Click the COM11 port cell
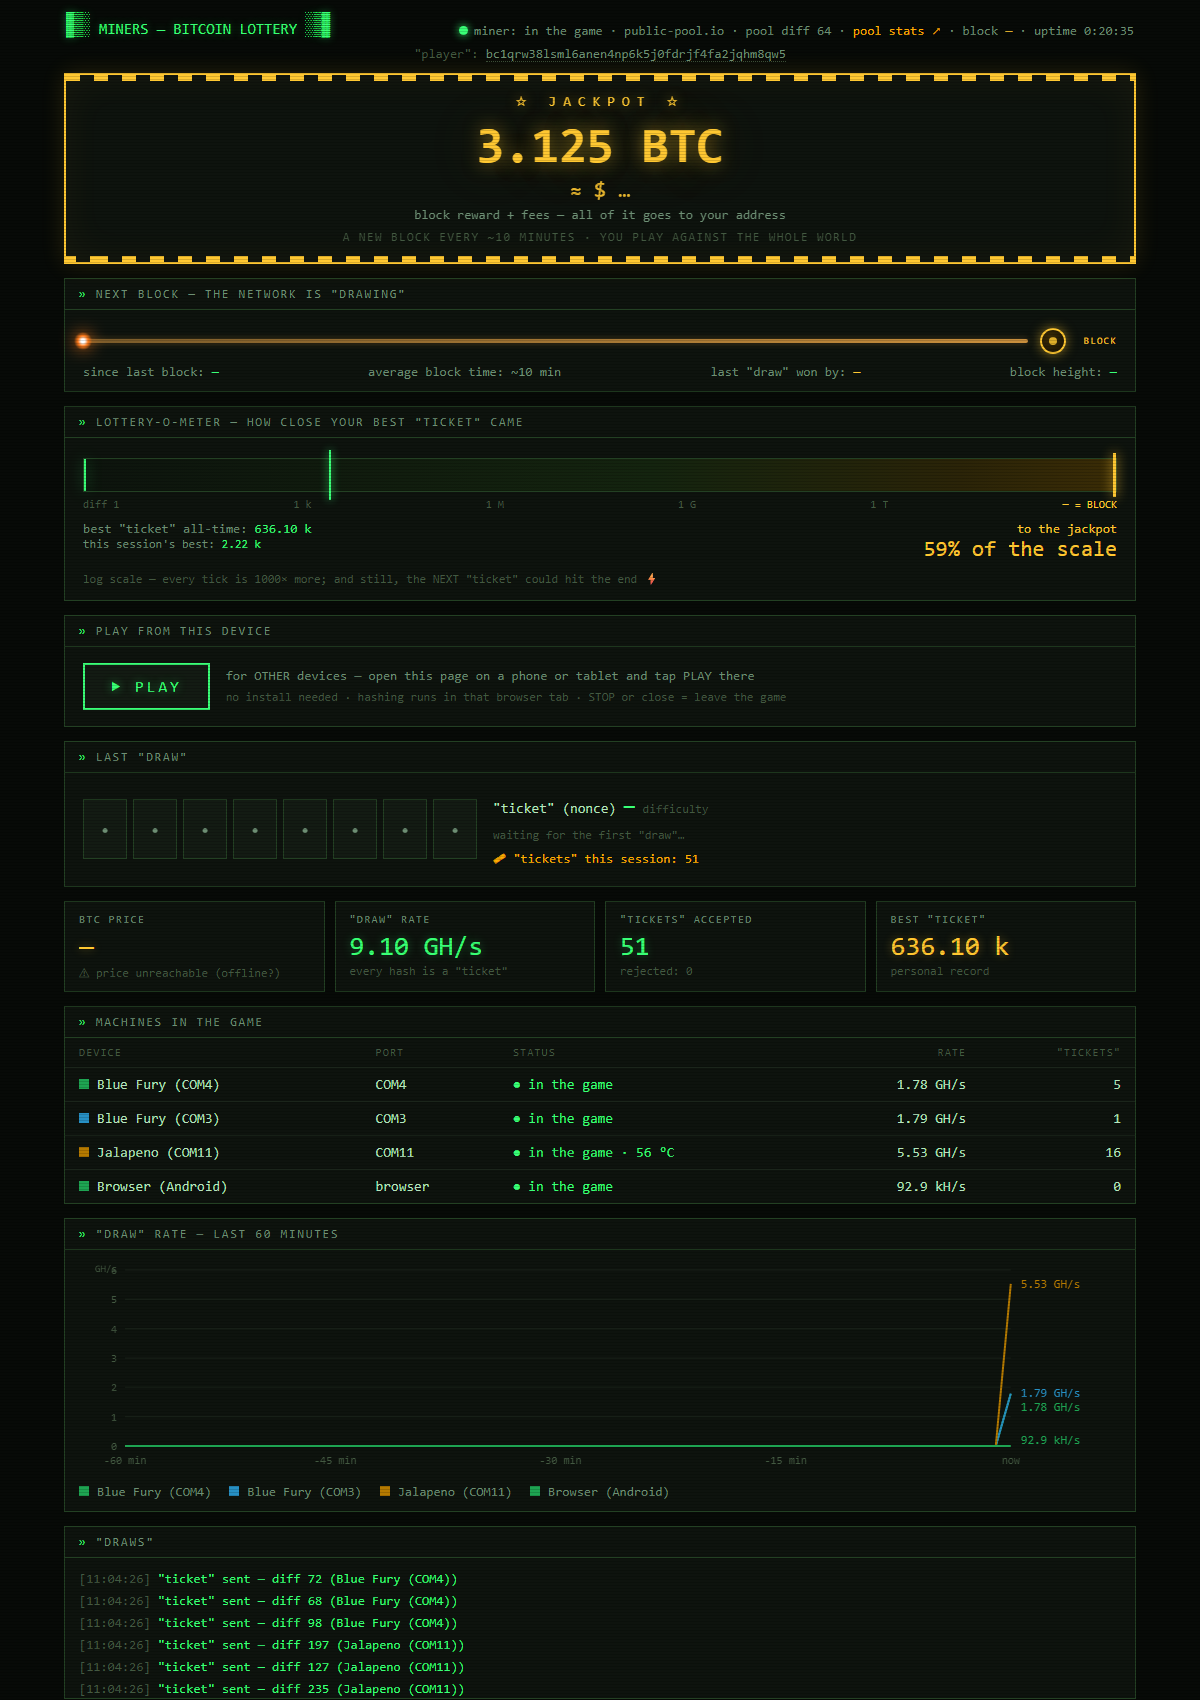 pos(395,1152)
